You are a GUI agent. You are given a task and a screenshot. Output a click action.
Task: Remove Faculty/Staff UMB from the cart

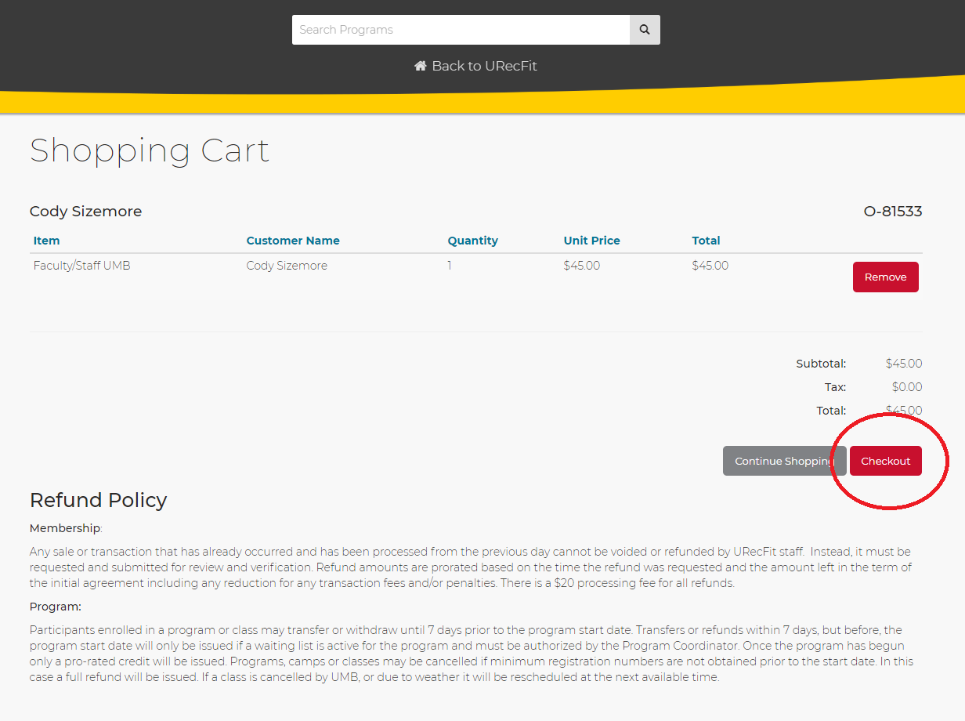pyautogui.click(x=885, y=277)
